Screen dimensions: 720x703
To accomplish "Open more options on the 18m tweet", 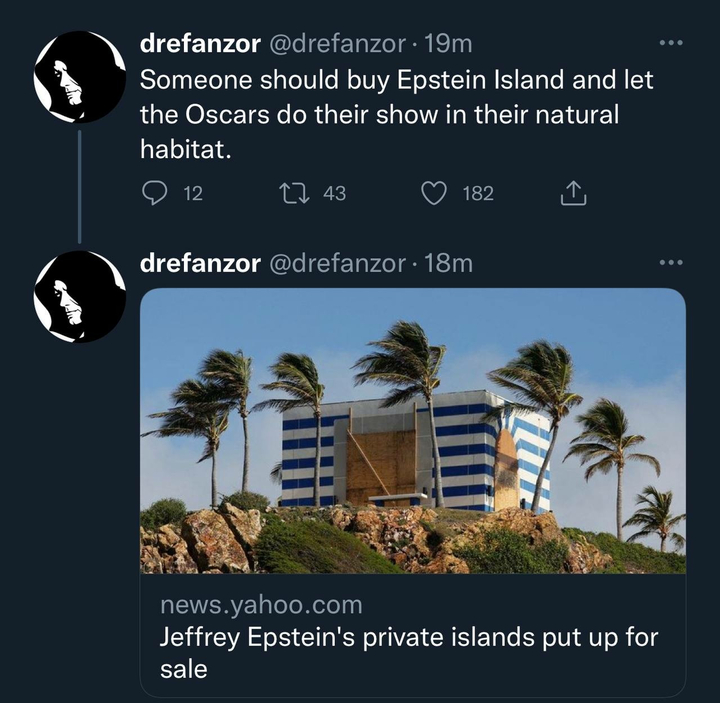I will (x=671, y=263).
